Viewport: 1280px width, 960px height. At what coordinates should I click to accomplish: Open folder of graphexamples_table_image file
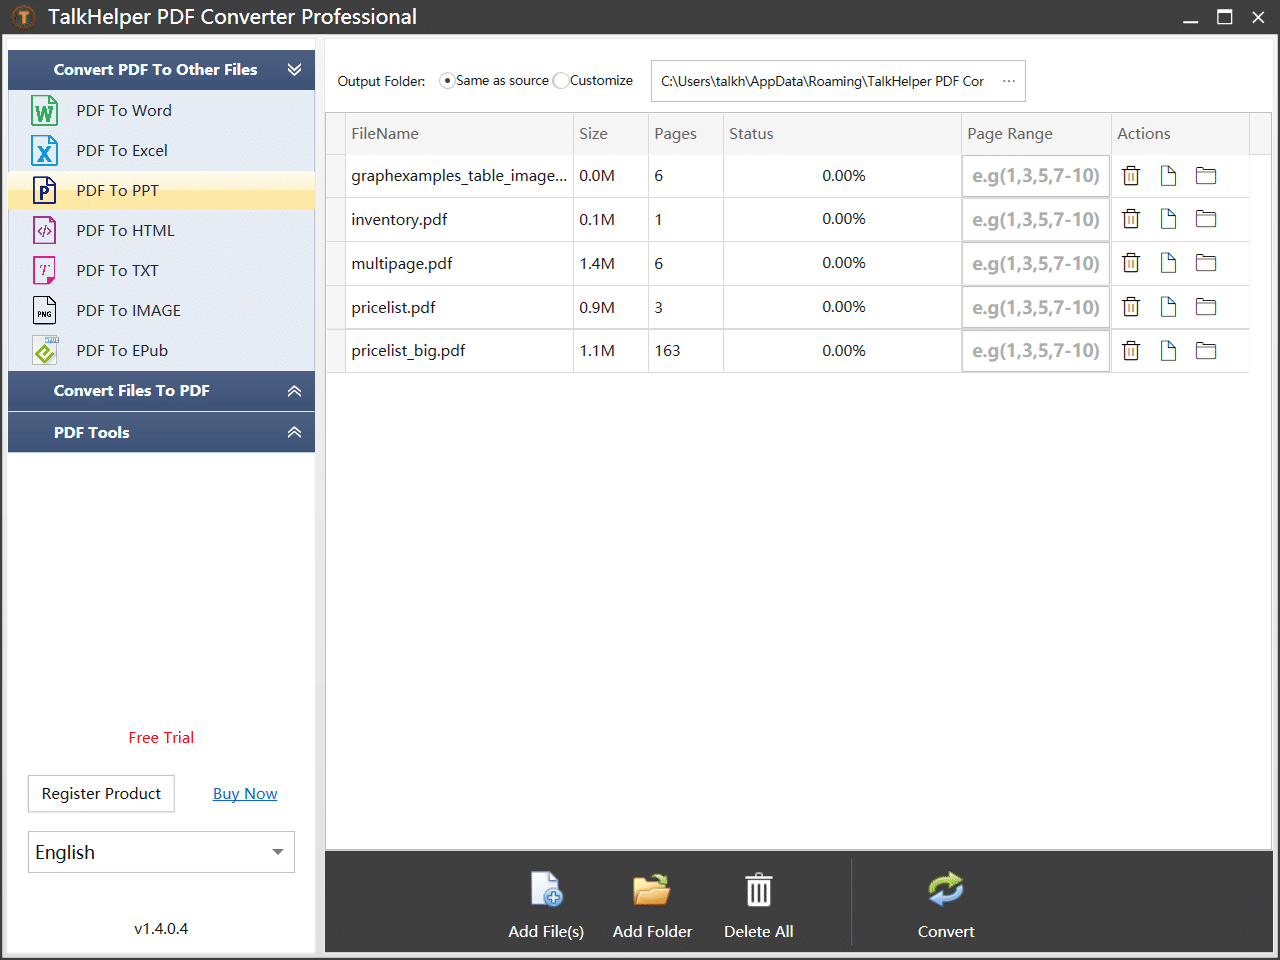[1206, 176]
